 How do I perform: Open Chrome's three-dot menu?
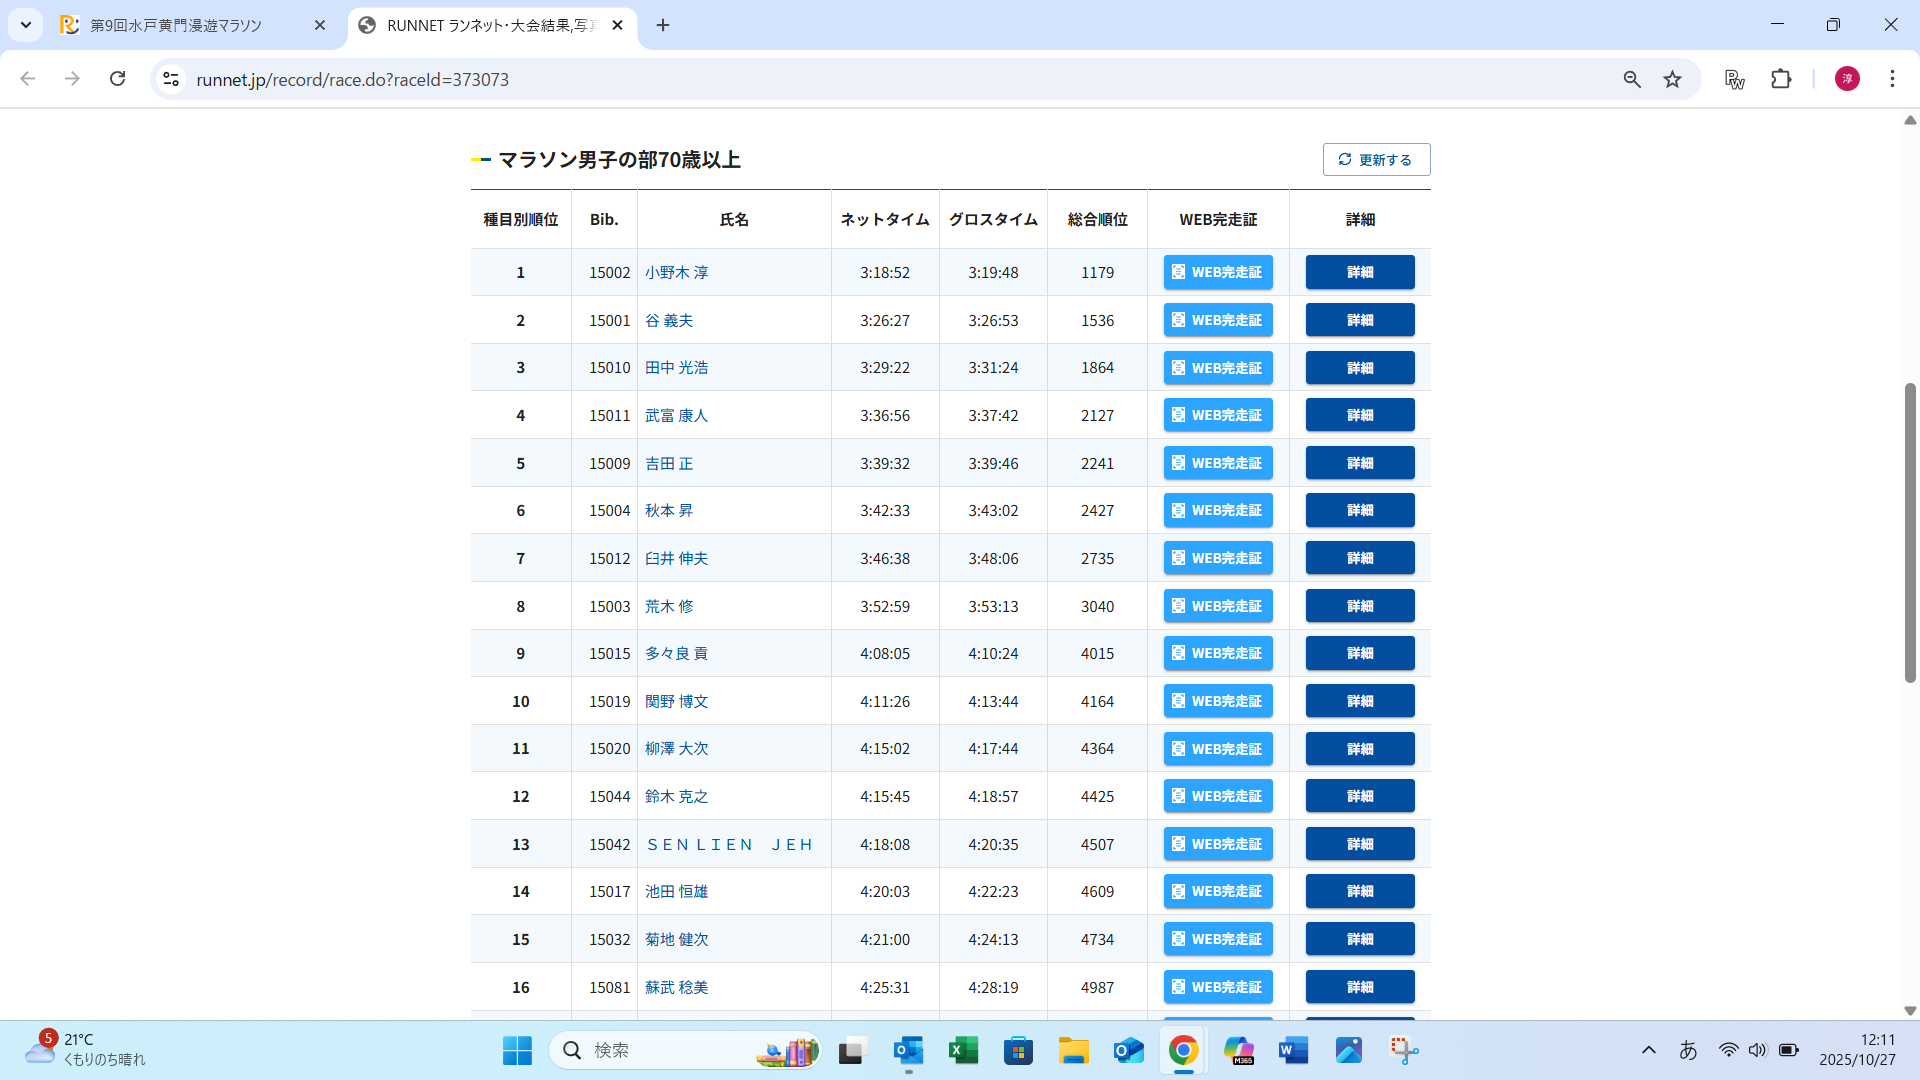coord(1892,79)
